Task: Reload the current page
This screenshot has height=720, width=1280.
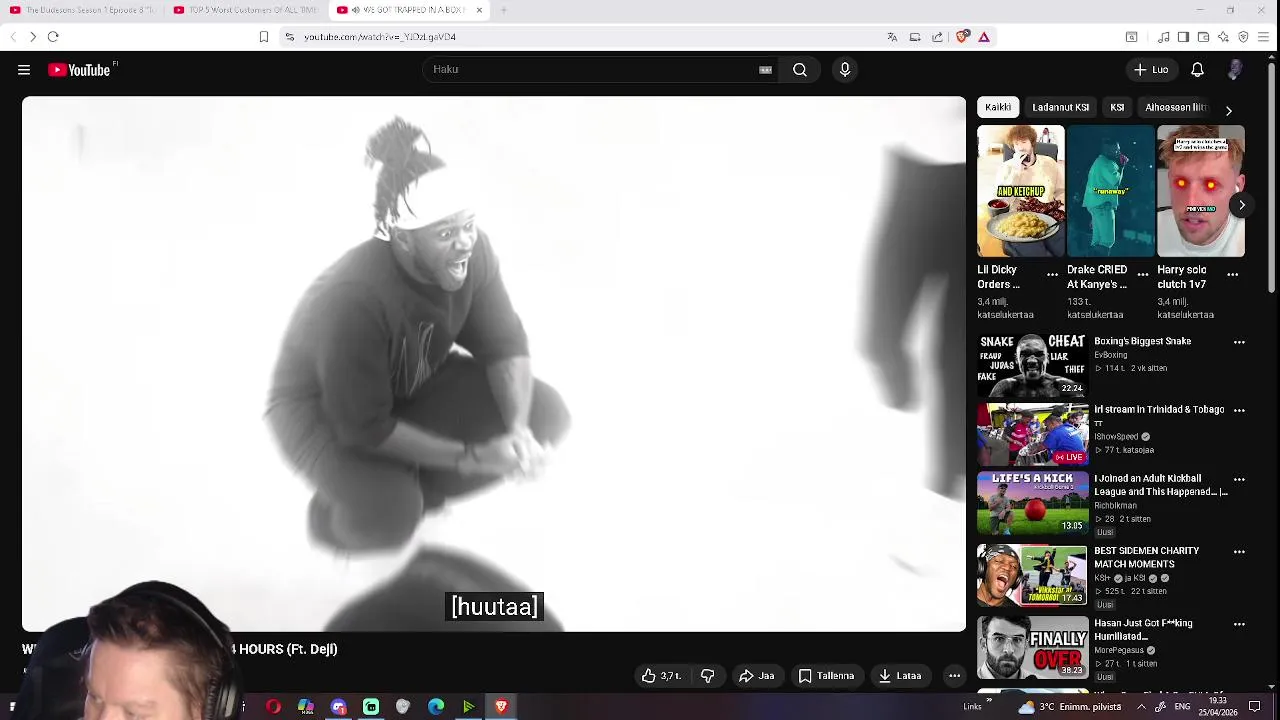Action: (x=53, y=37)
